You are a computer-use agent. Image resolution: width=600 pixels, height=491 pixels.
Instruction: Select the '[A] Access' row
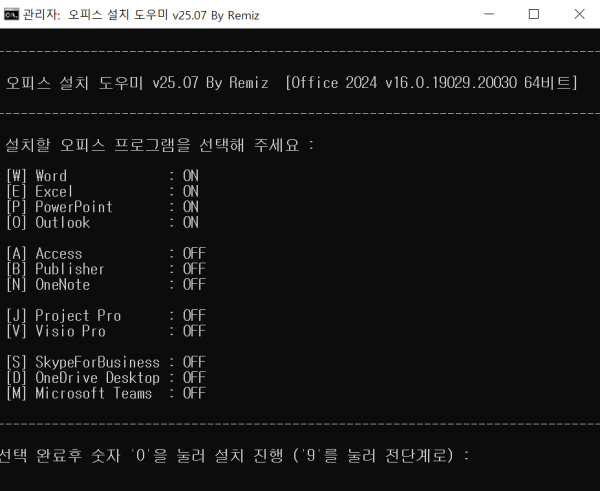tap(106, 253)
